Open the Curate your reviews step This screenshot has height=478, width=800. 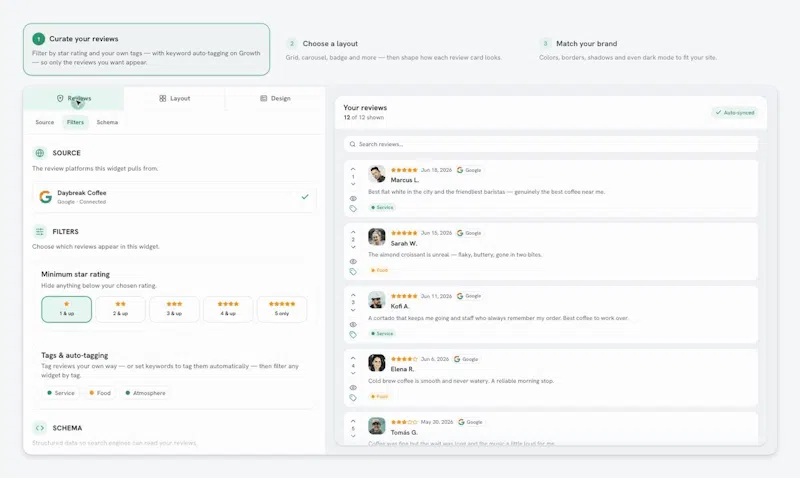tap(146, 49)
